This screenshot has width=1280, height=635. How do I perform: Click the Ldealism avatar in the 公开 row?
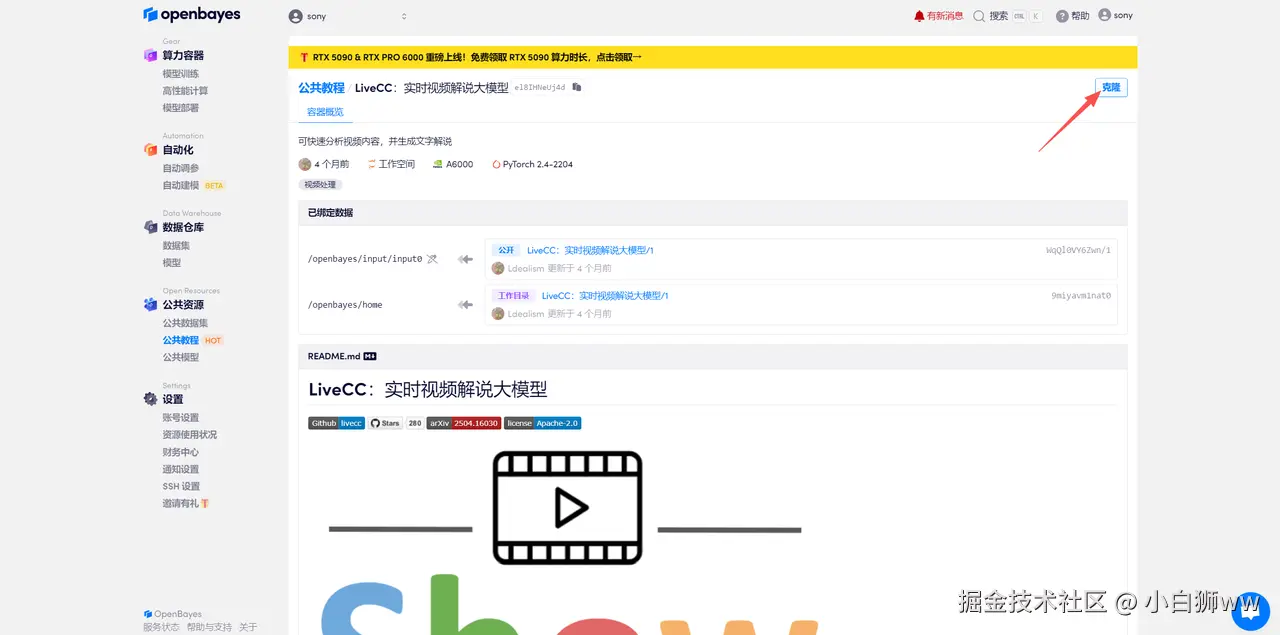pyautogui.click(x=498, y=268)
